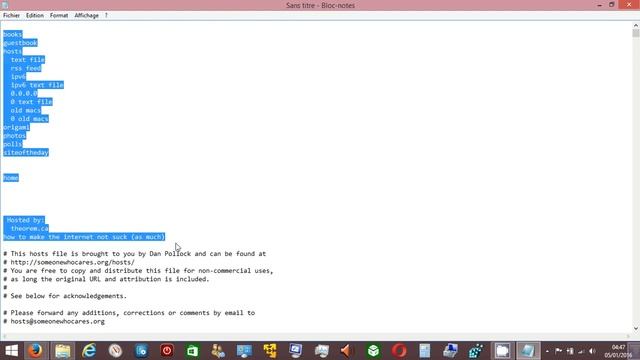This screenshot has width=640, height=360.
Task: Click the highlighted '0.0.0.0' line
Action: pyautogui.click(x=24, y=93)
